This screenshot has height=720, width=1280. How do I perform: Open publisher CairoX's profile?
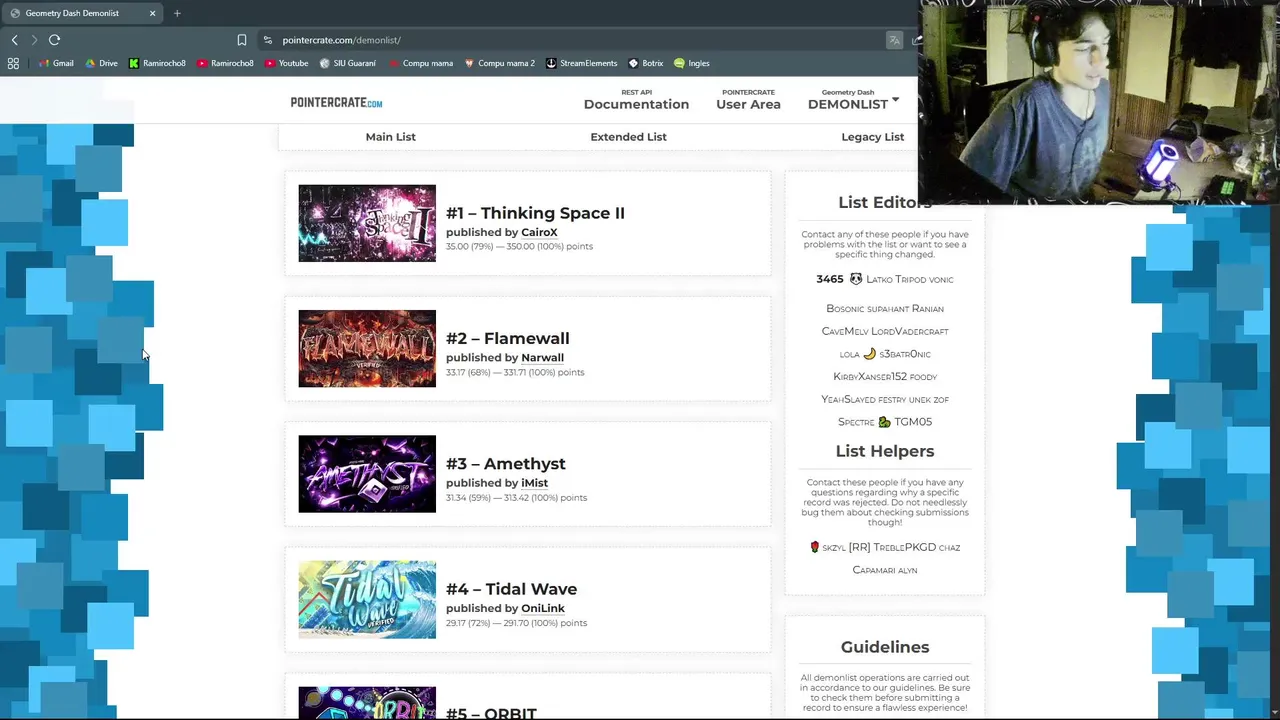pyautogui.click(x=539, y=232)
